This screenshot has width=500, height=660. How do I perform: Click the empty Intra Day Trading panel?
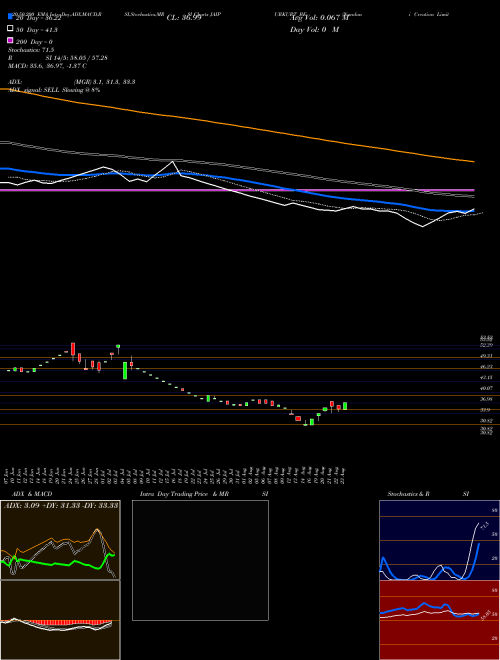pos(200,560)
